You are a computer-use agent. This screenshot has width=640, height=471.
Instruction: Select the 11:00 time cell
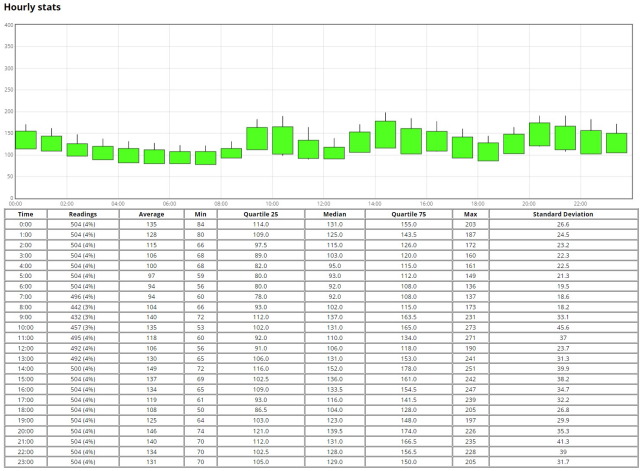coord(25,338)
